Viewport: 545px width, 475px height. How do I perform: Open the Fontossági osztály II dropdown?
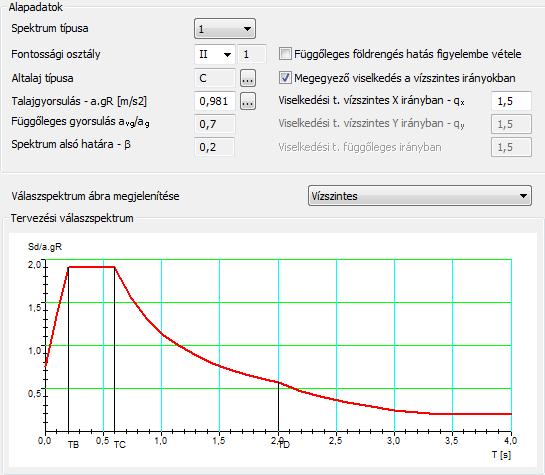point(215,55)
